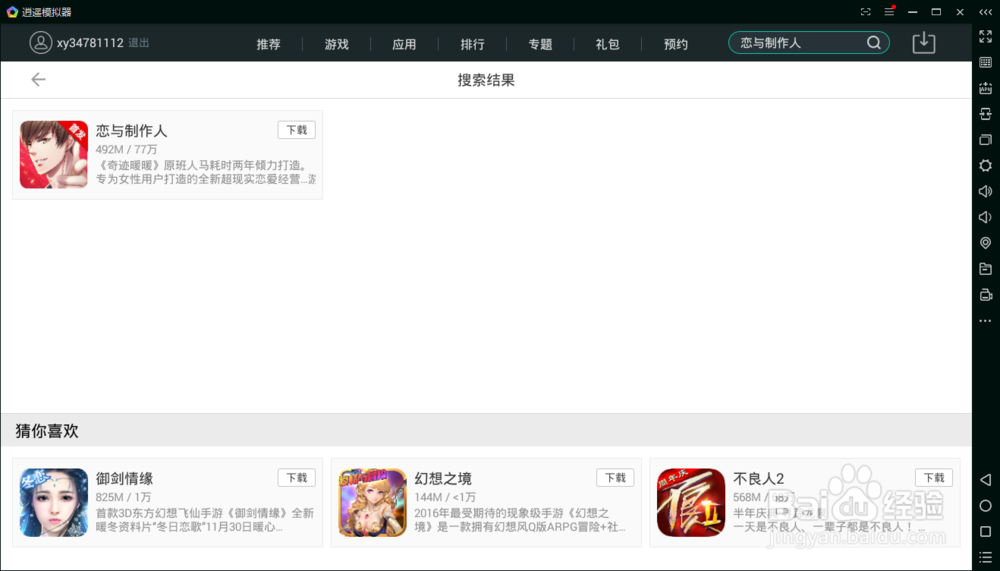Click the screen recorder sidebar icon
The height and width of the screenshot is (571, 1000).
click(x=985, y=295)
